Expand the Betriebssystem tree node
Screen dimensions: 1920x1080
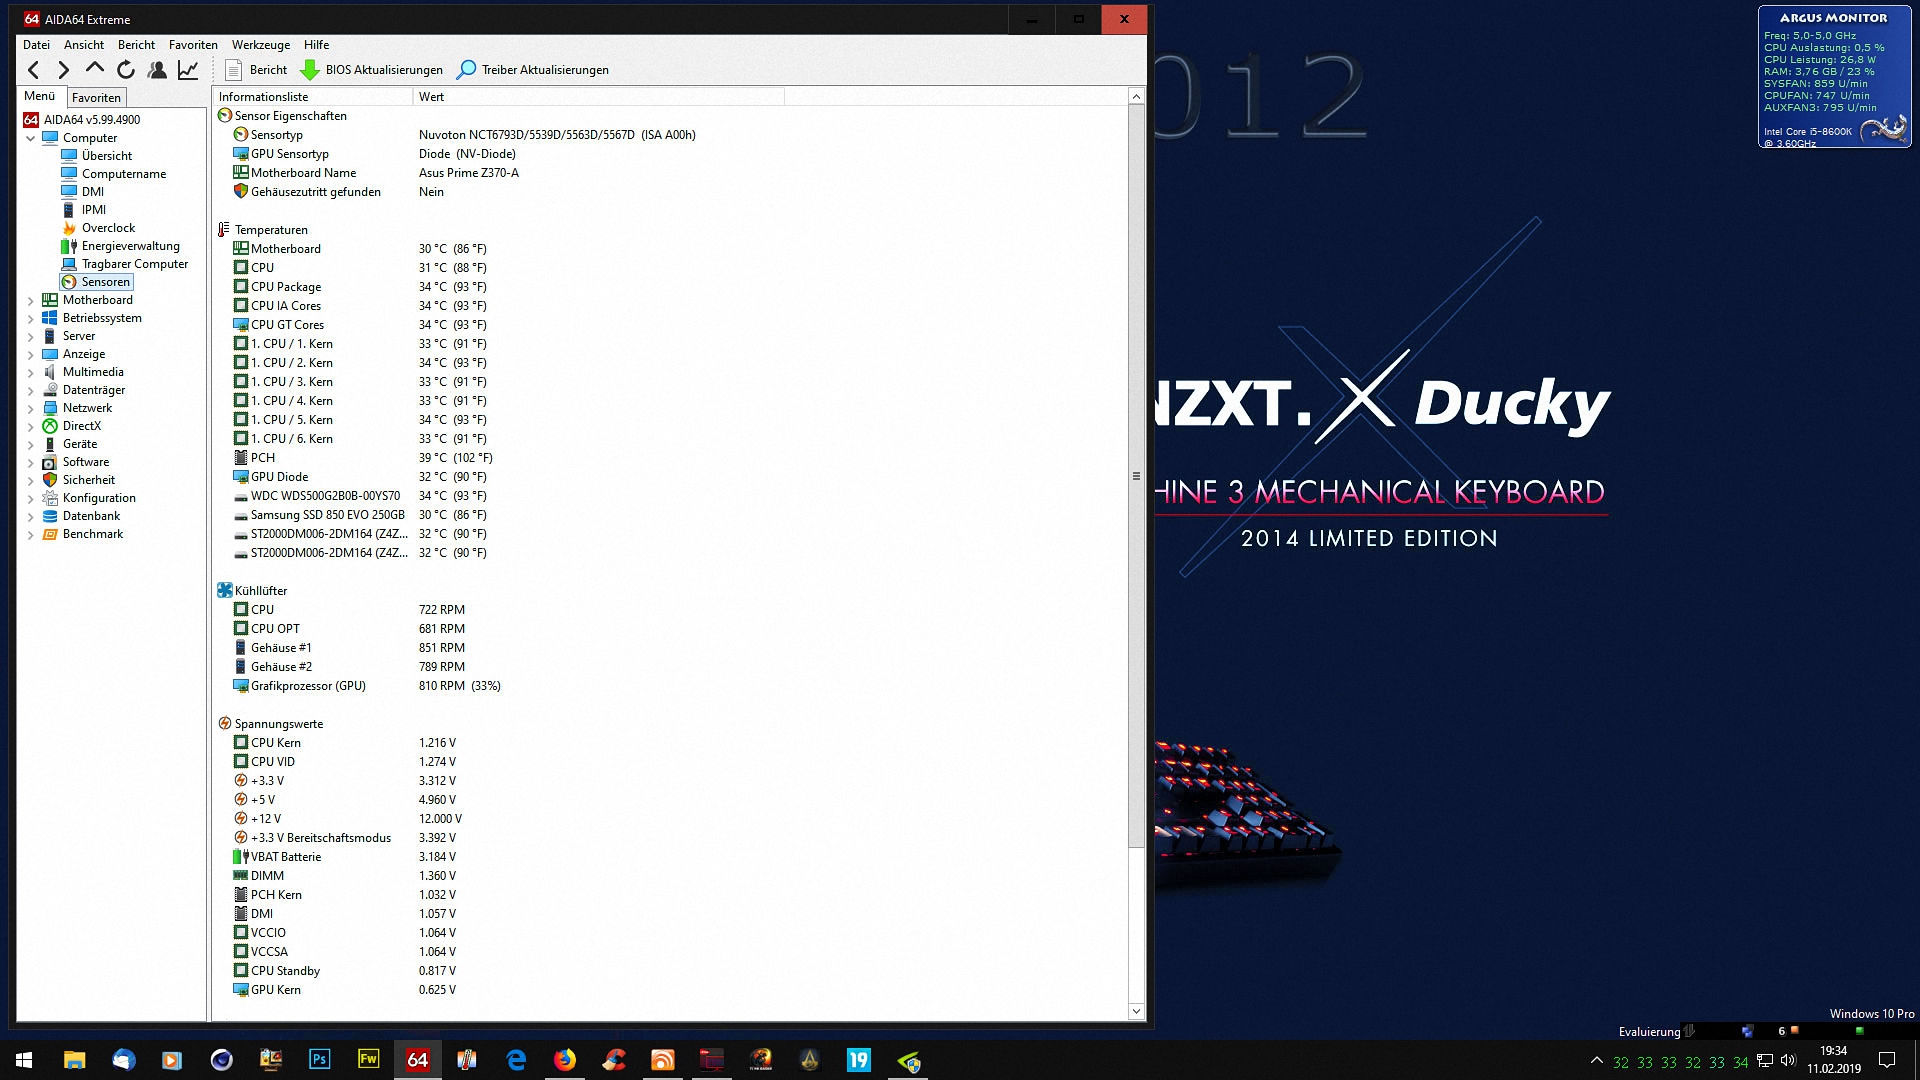[x=30, y=318]
